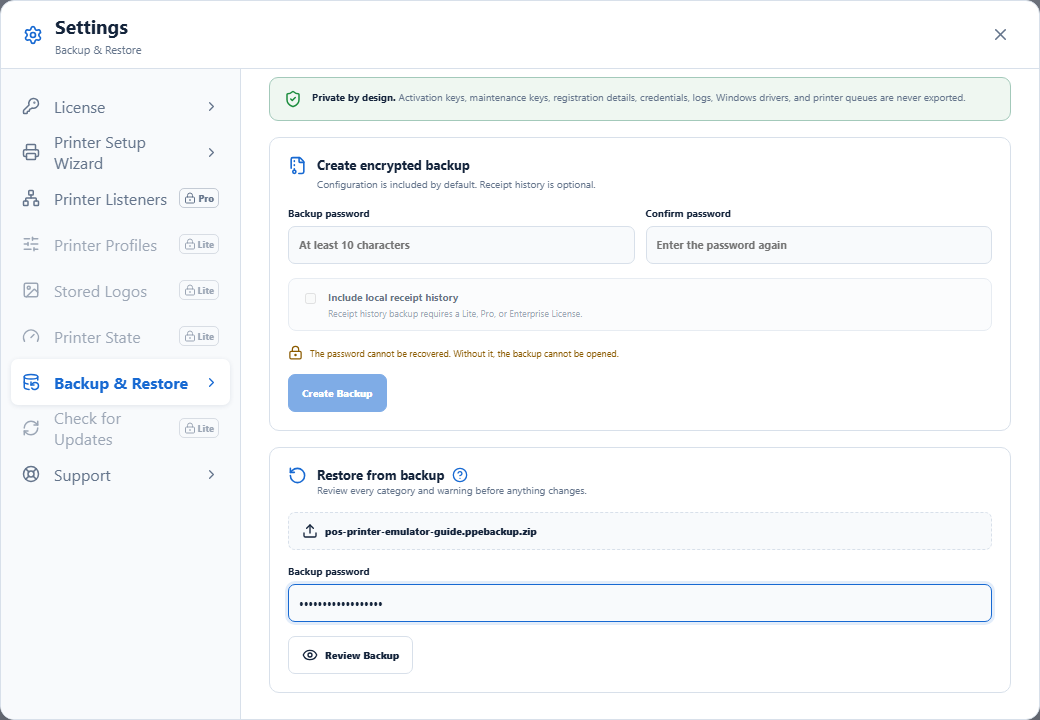Screen dimensions: 1040x720
Task: Select the Printer State menu item
Action: (121, 337)
